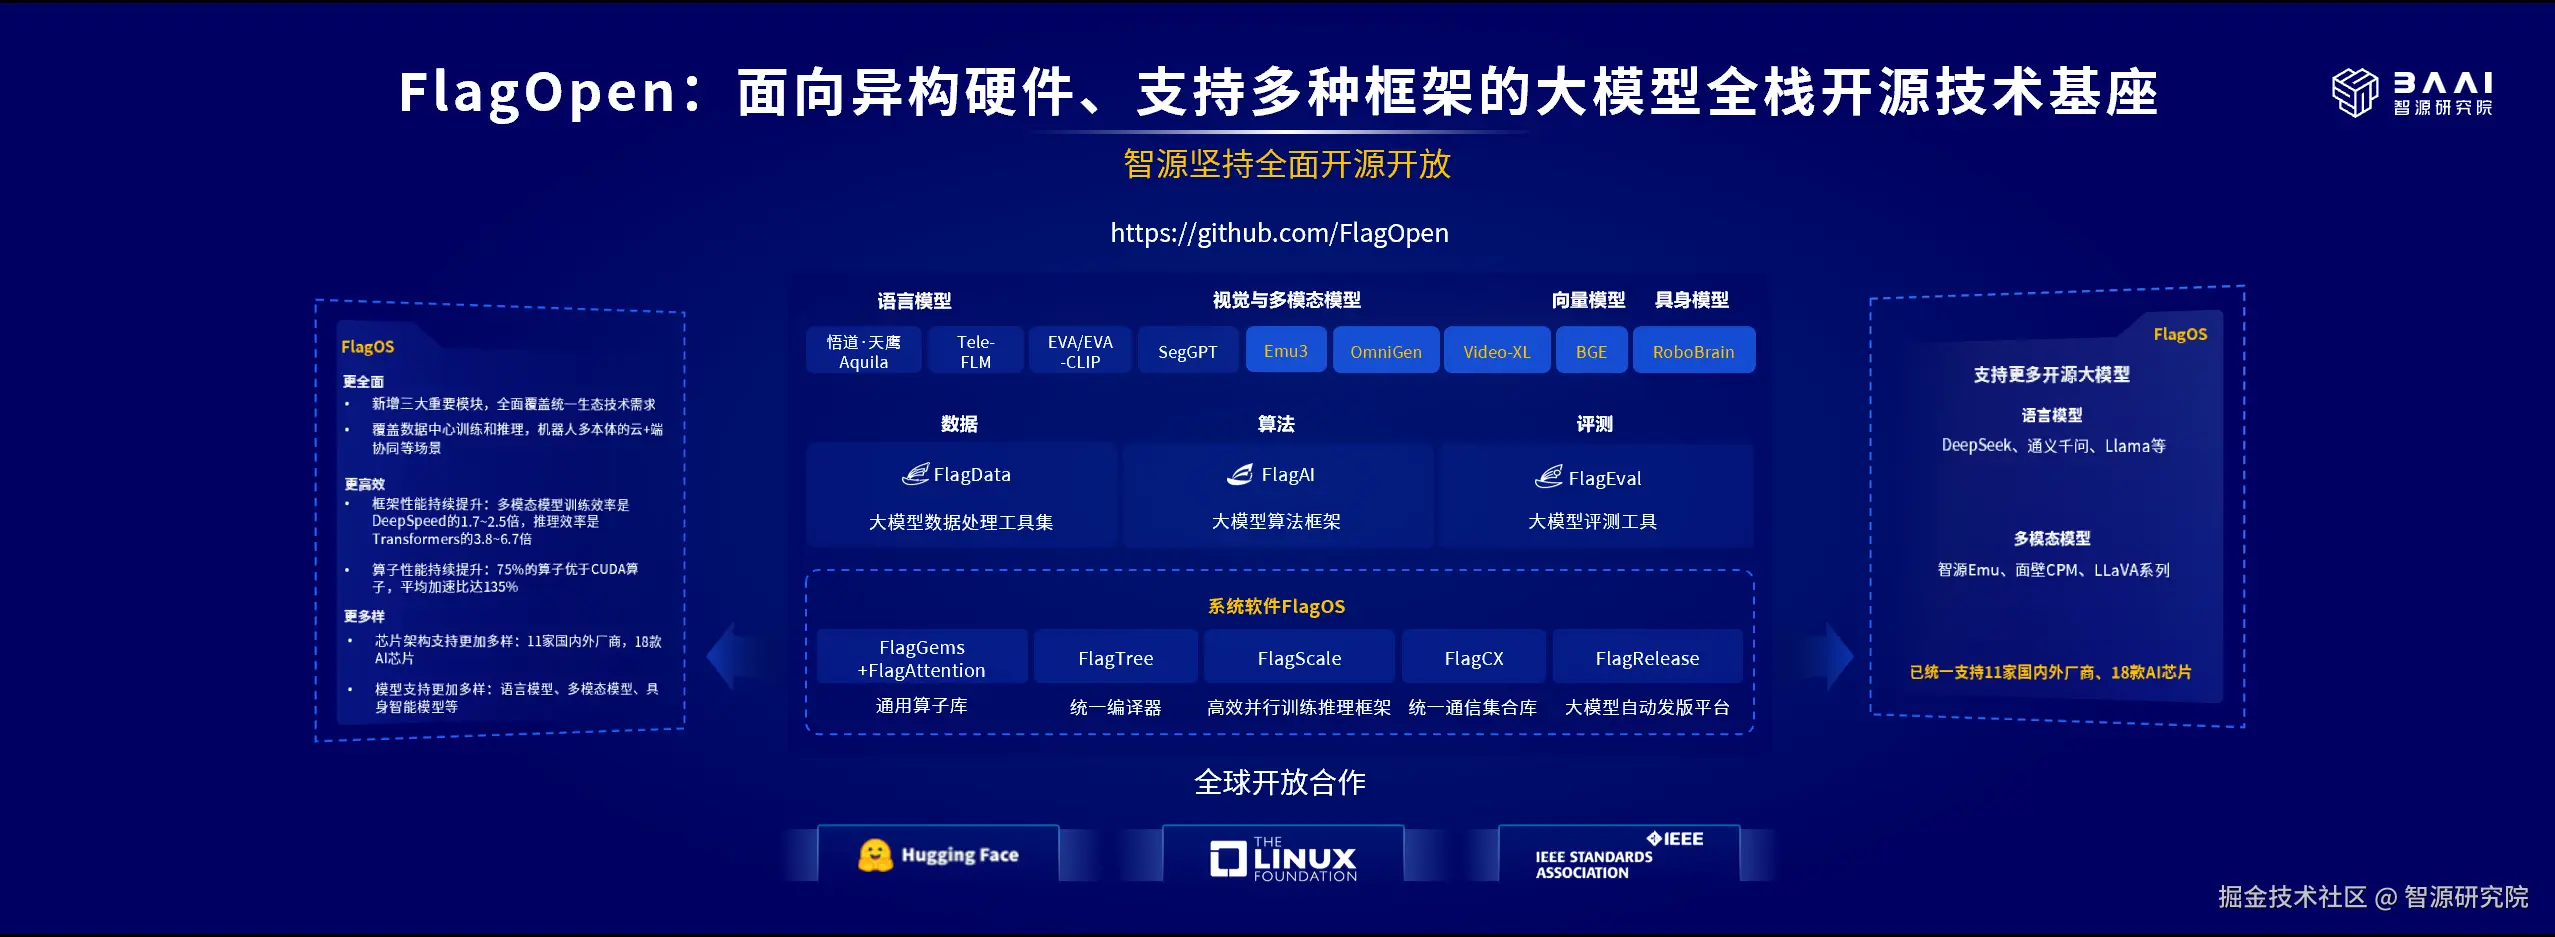Click the 高效并行训练推理框架 caption
2555x937 pixels.
tap(1298, 707)
